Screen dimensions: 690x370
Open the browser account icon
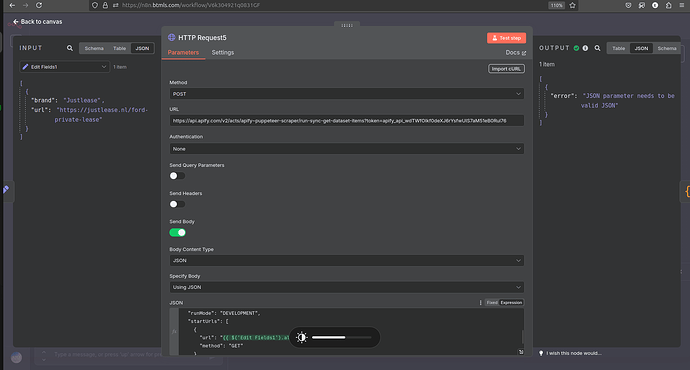[655, 5]
